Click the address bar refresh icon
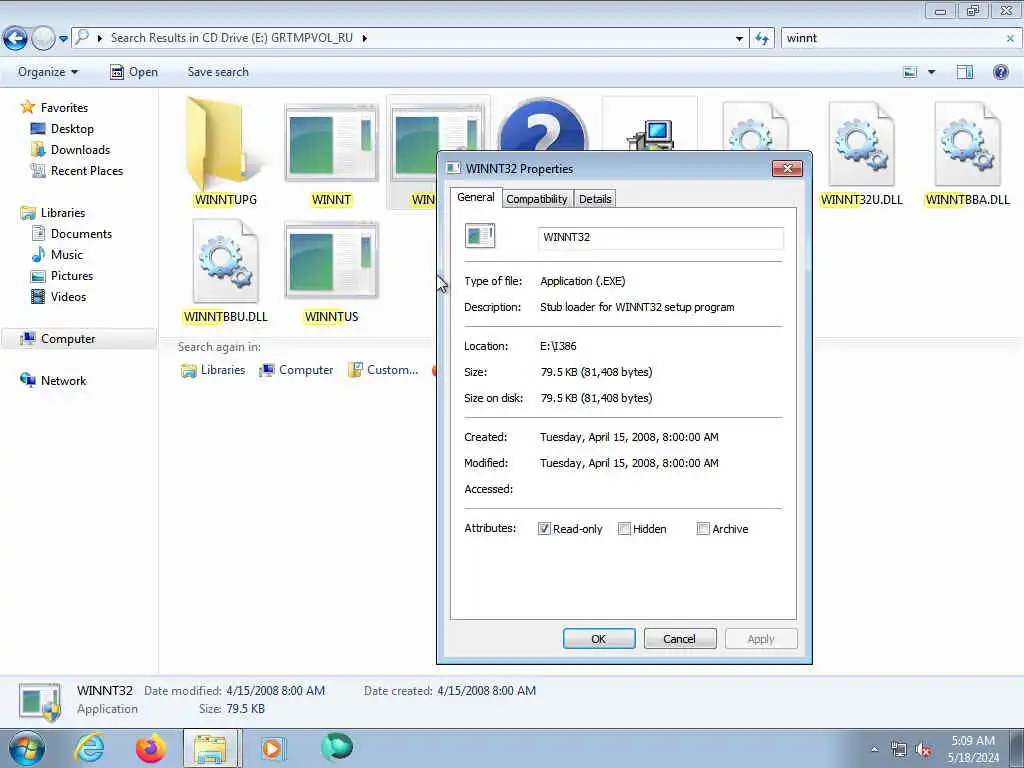Image resolution: width=1024 pixels, height=768 pixels. coord(762,39)
